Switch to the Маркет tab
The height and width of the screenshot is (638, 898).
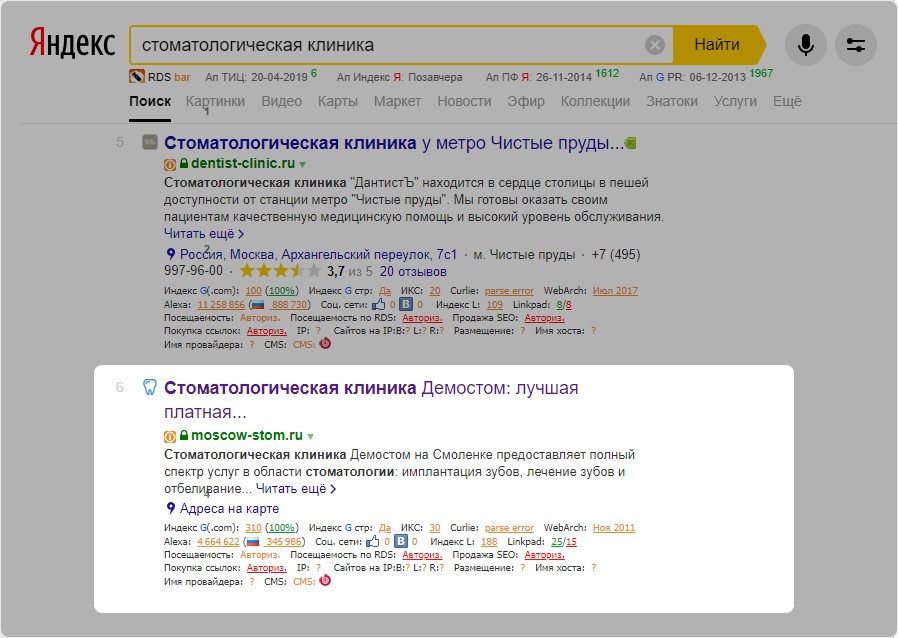pyautogui.click(x=397, y=101)
